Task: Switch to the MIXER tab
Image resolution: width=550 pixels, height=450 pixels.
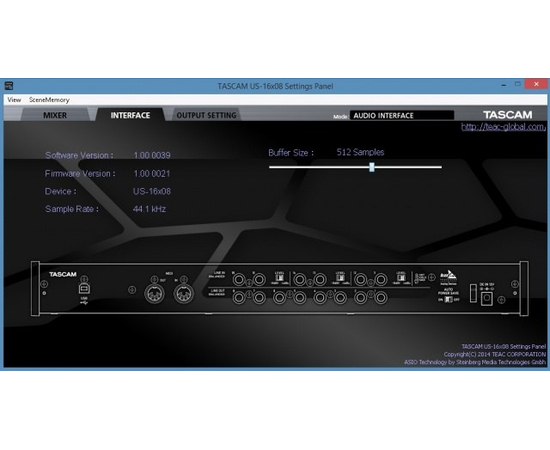Action: [55, 115]
